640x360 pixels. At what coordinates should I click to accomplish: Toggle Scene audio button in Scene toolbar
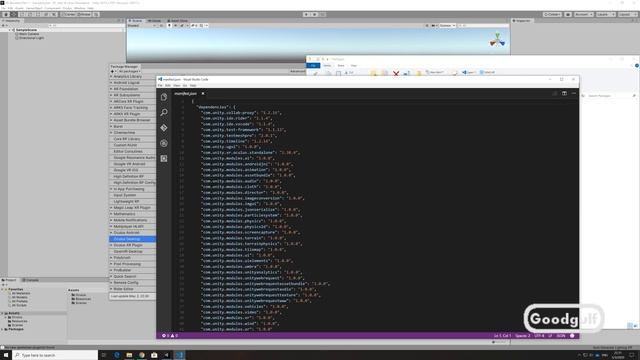pyautogui.click(x=176, y=26)
